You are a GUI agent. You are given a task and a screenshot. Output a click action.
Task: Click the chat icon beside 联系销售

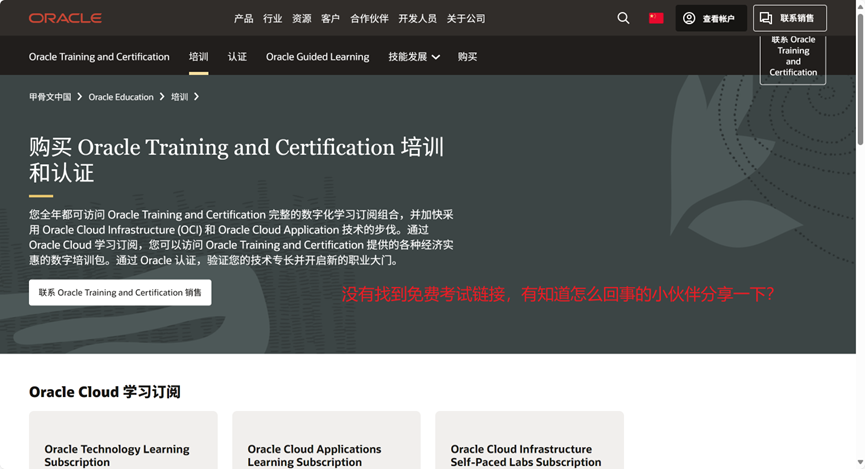[x=766, y=18]
